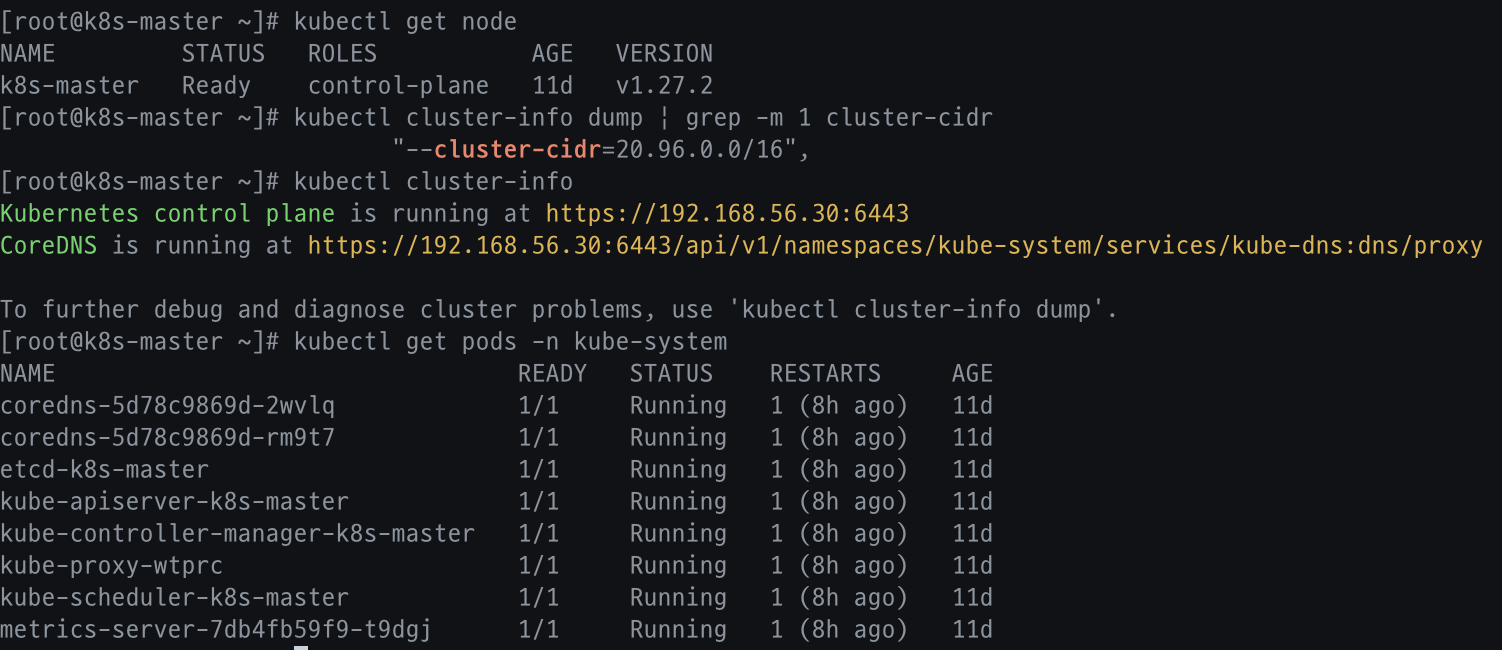Click the terminal cursor on the last line
The image size is (1502, 650).
[x=301, y=647]
